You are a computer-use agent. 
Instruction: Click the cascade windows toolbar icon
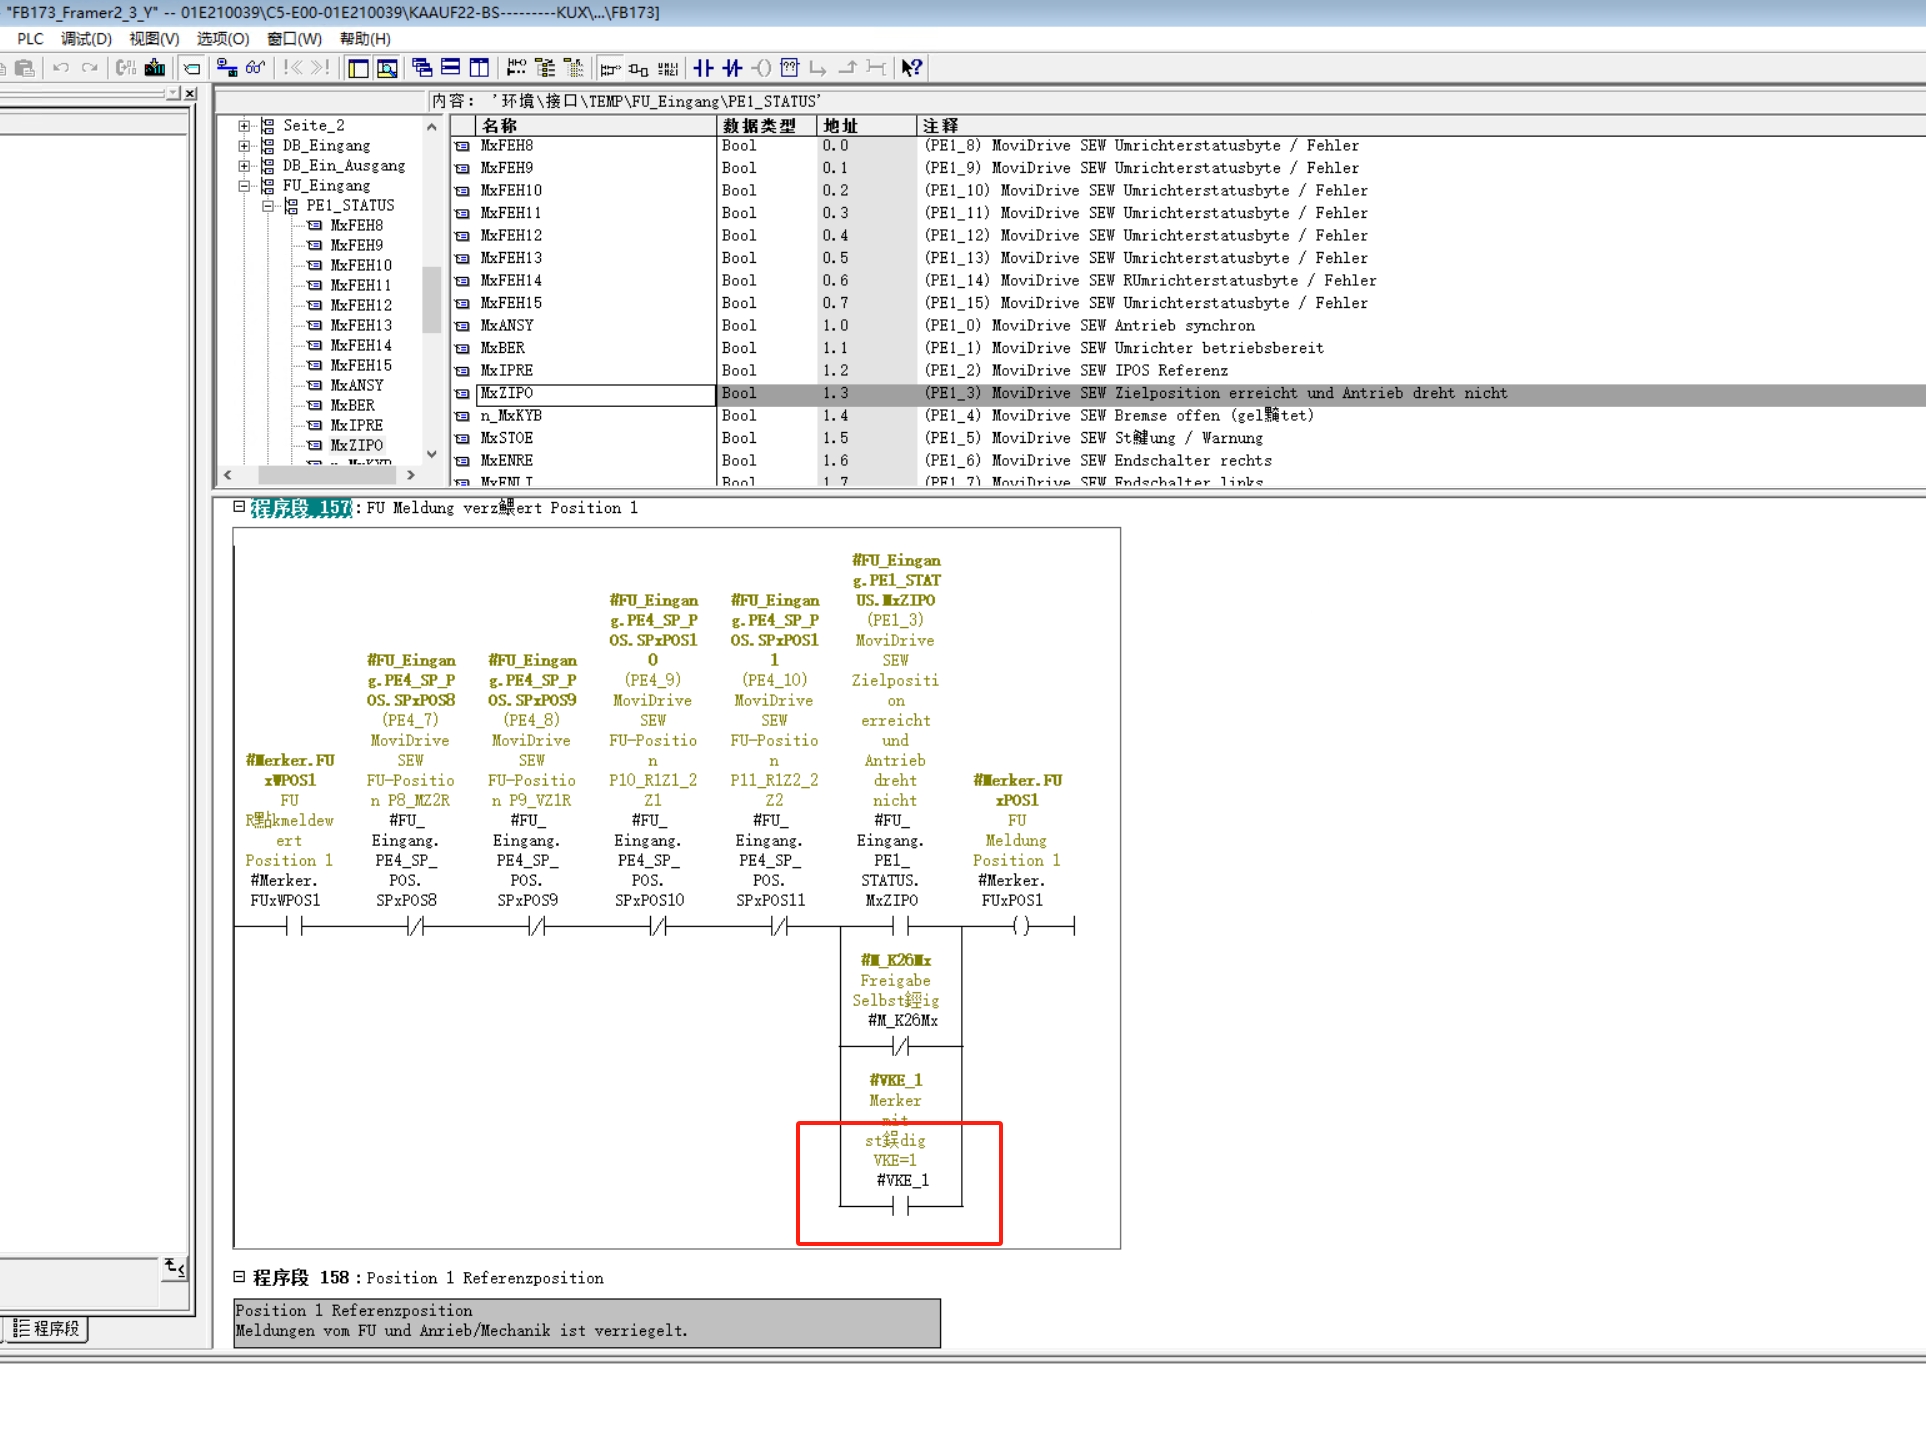pyautogui.click(x=422, y=68)
